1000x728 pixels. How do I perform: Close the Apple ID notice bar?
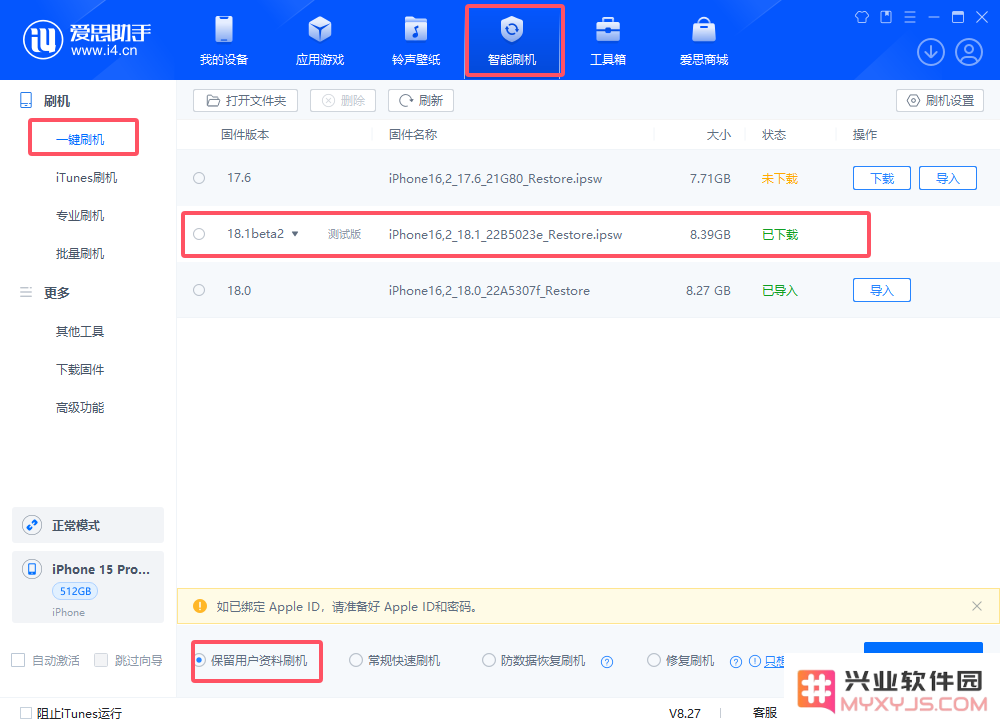tap(976, 606)
